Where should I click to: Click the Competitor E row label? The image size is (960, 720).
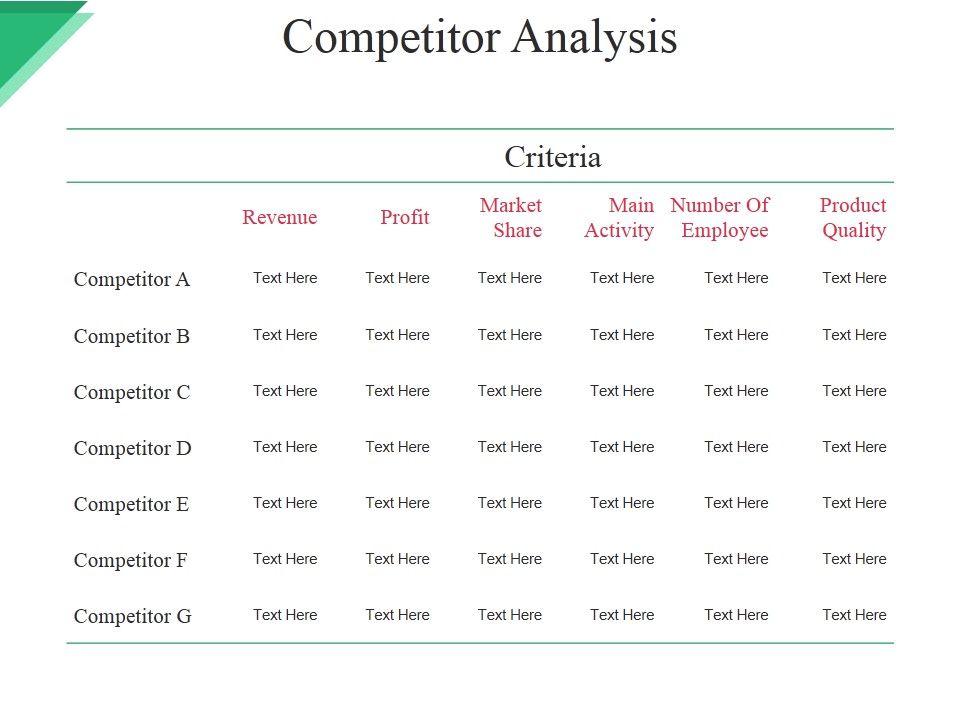pos(131,504)
